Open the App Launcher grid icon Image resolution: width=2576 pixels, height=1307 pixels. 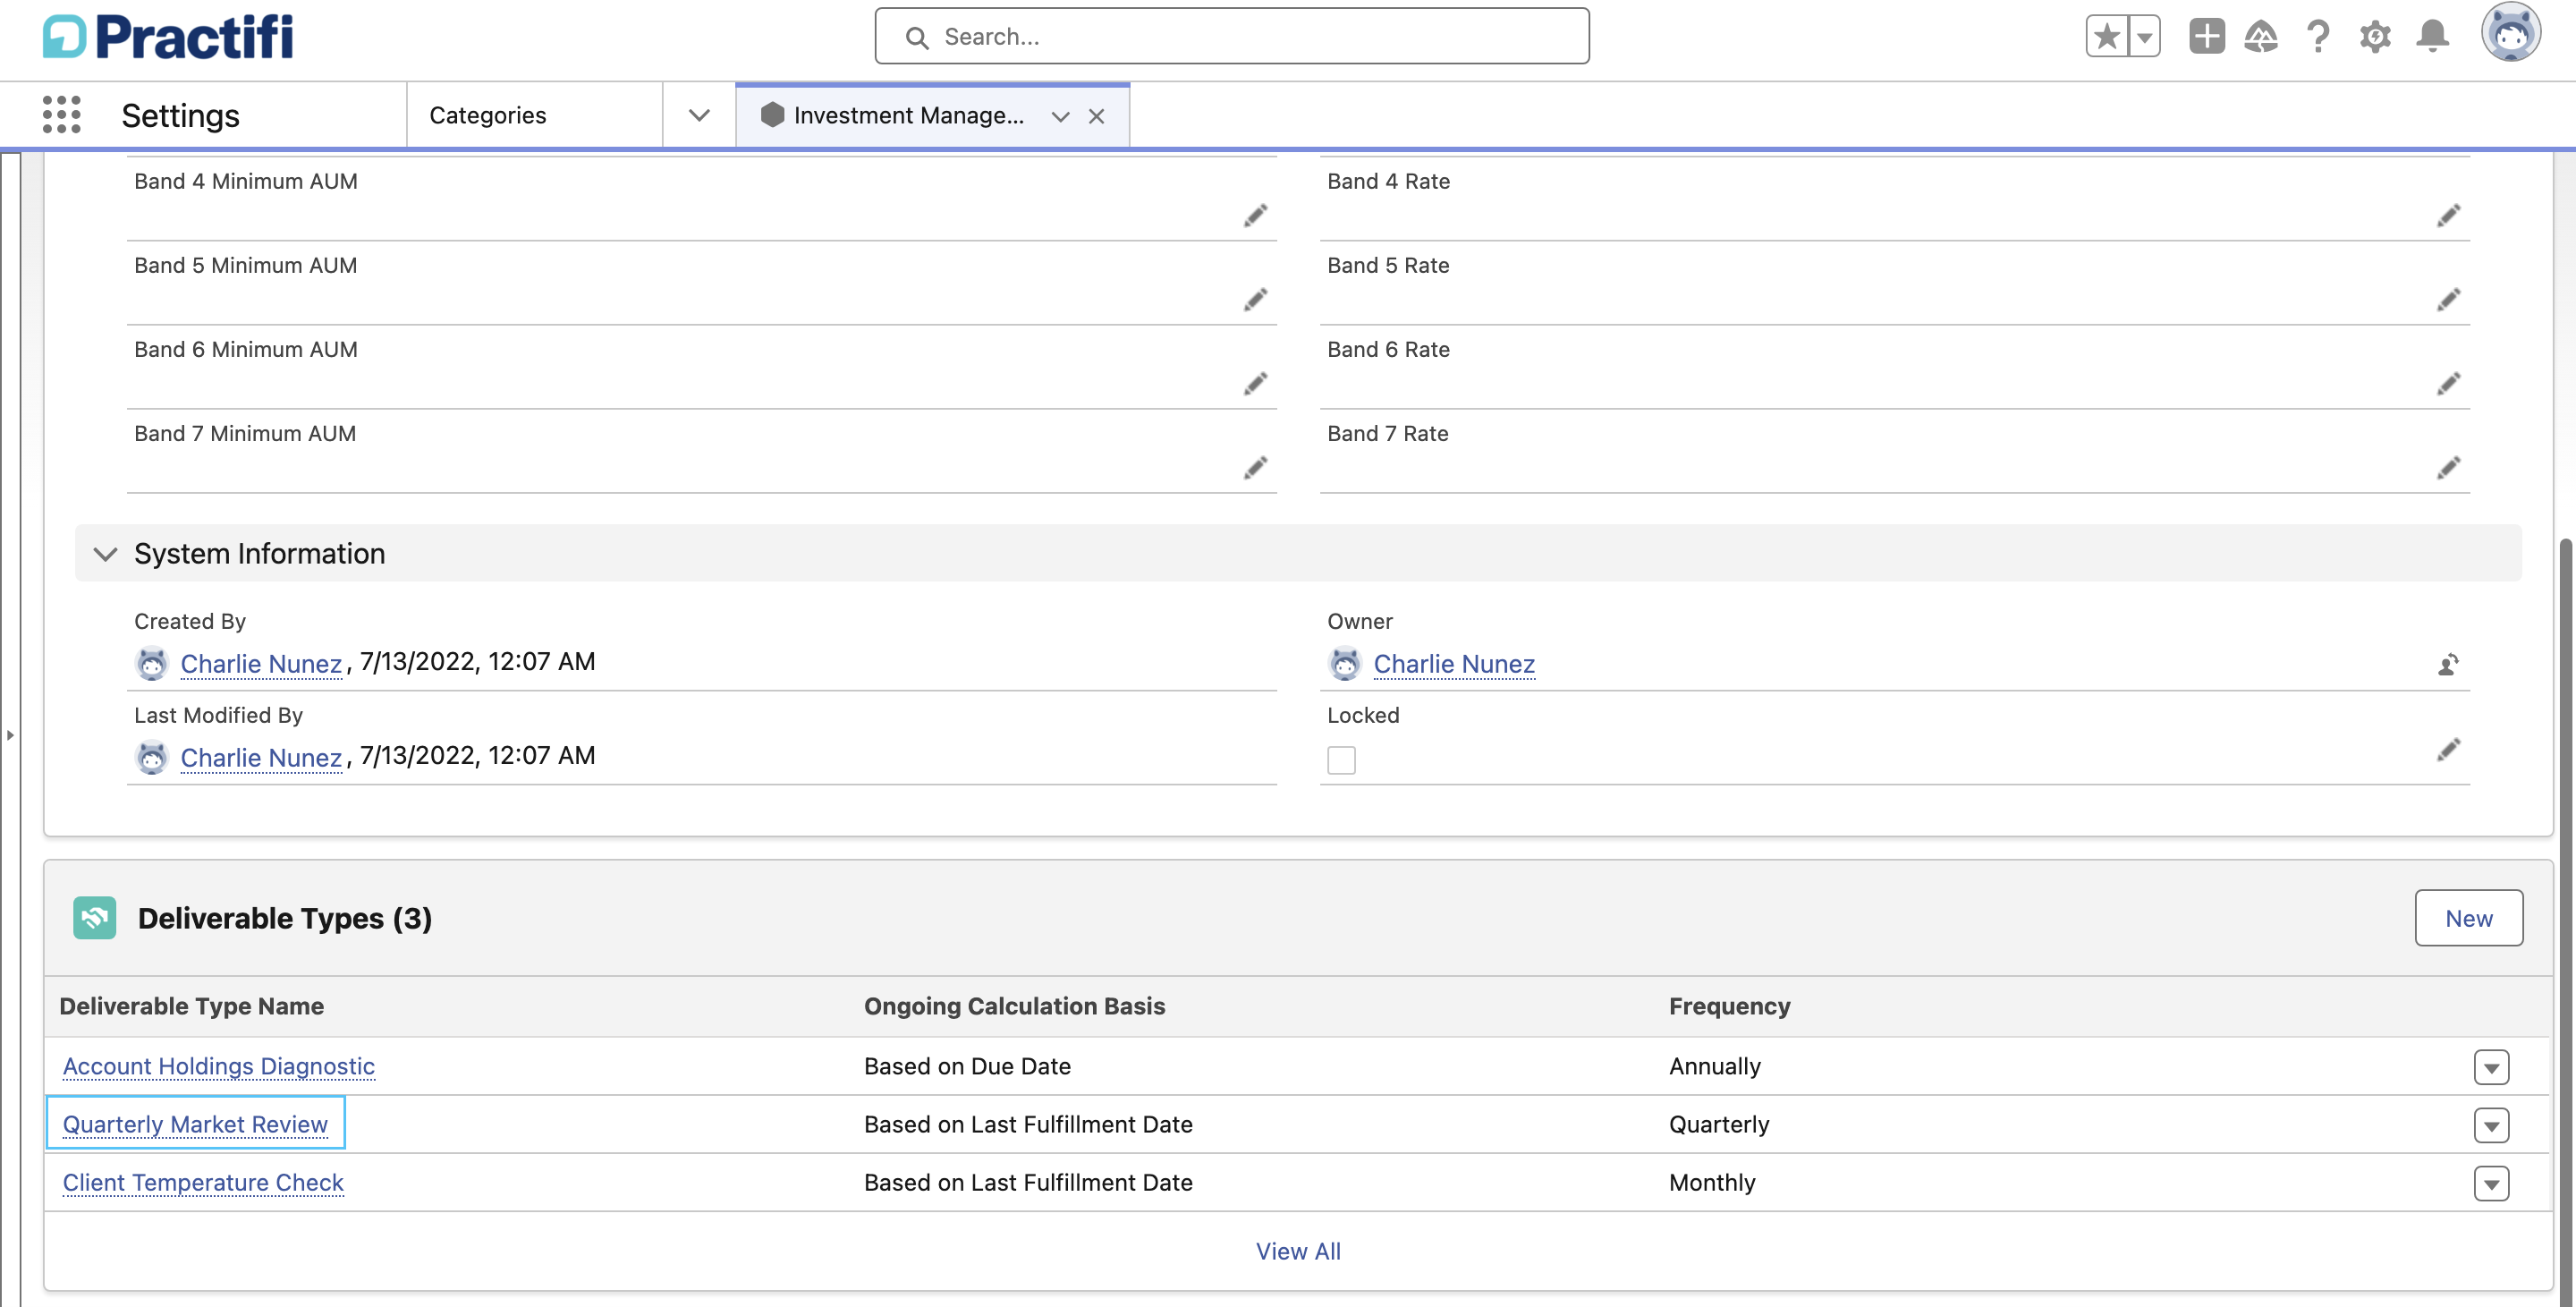(62, 115)
